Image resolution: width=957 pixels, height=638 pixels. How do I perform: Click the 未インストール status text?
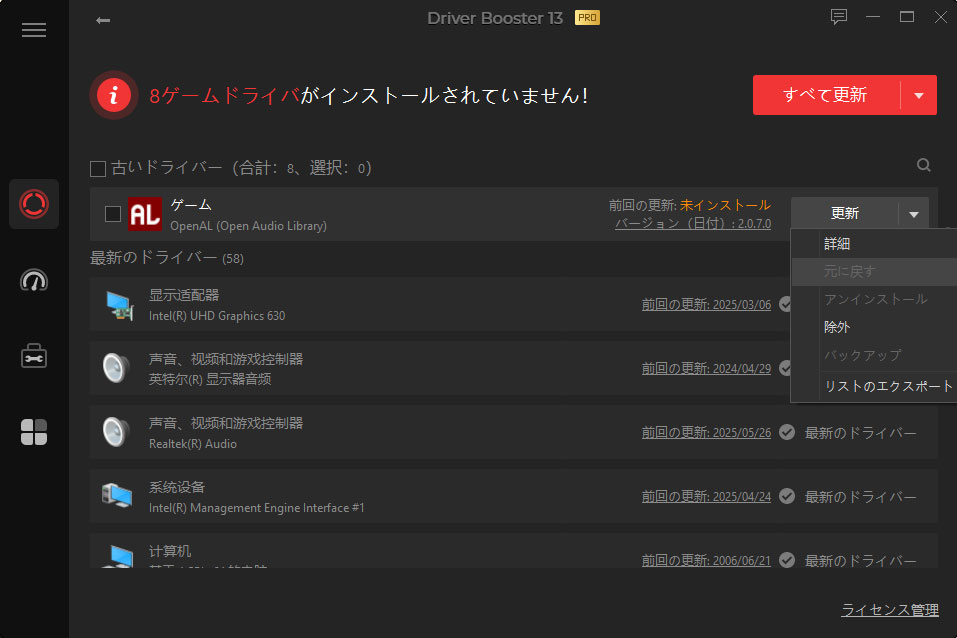coord(725,205)
